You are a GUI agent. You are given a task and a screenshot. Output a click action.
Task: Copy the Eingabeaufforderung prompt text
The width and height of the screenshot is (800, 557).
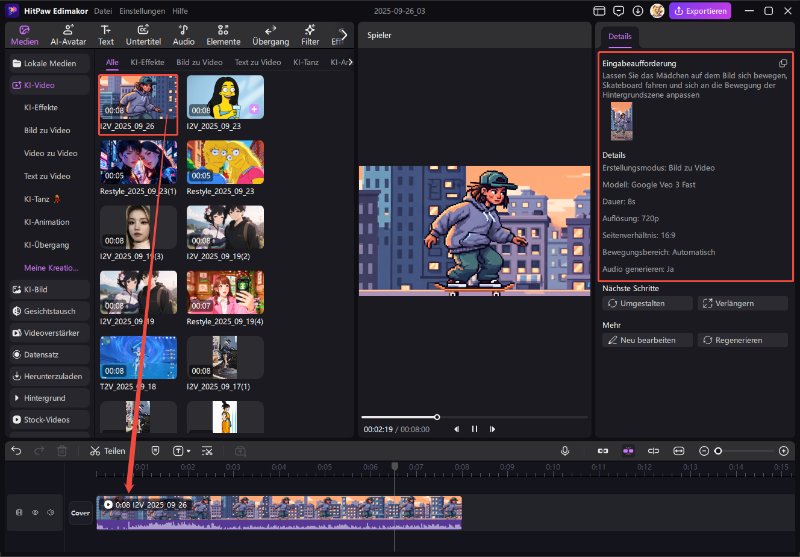coord(783,63)
